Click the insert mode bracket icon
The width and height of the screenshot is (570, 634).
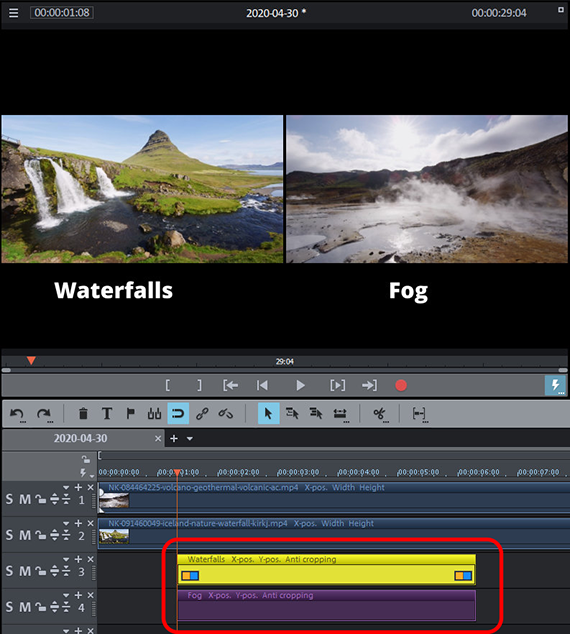point(419,414)
